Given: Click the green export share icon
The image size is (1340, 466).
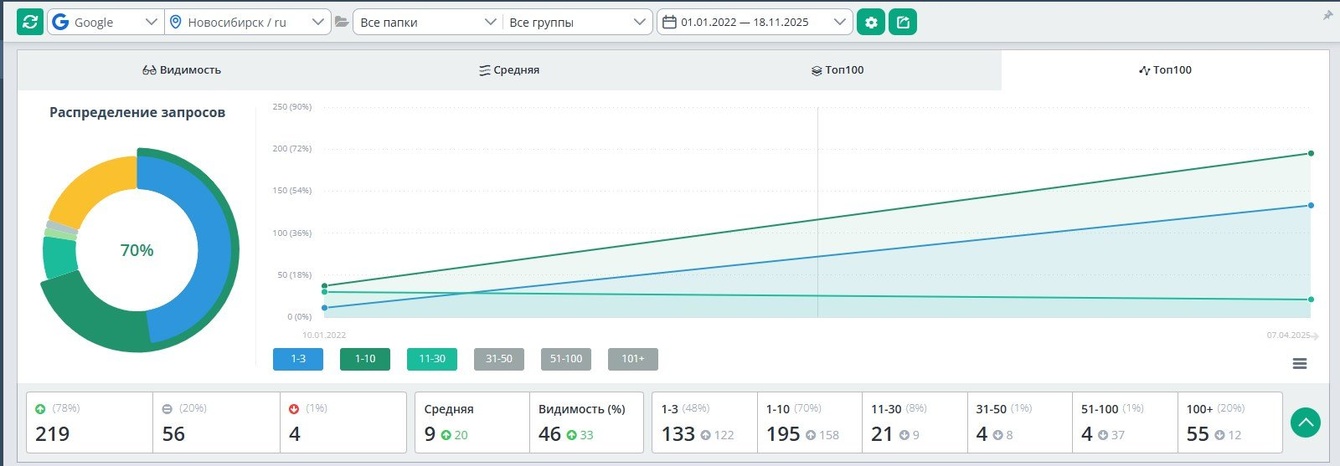Looking at the screenshot, I should (903, 22).
